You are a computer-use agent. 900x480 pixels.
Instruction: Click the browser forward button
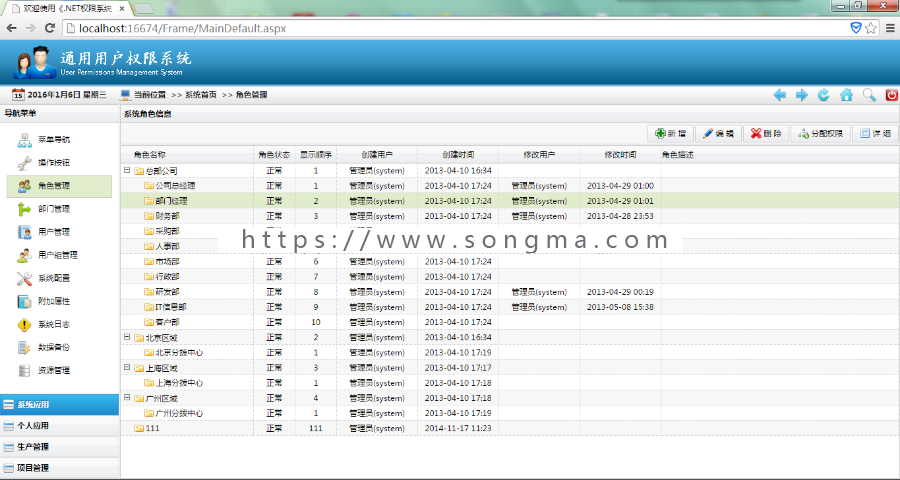click(x=30, y=28)
